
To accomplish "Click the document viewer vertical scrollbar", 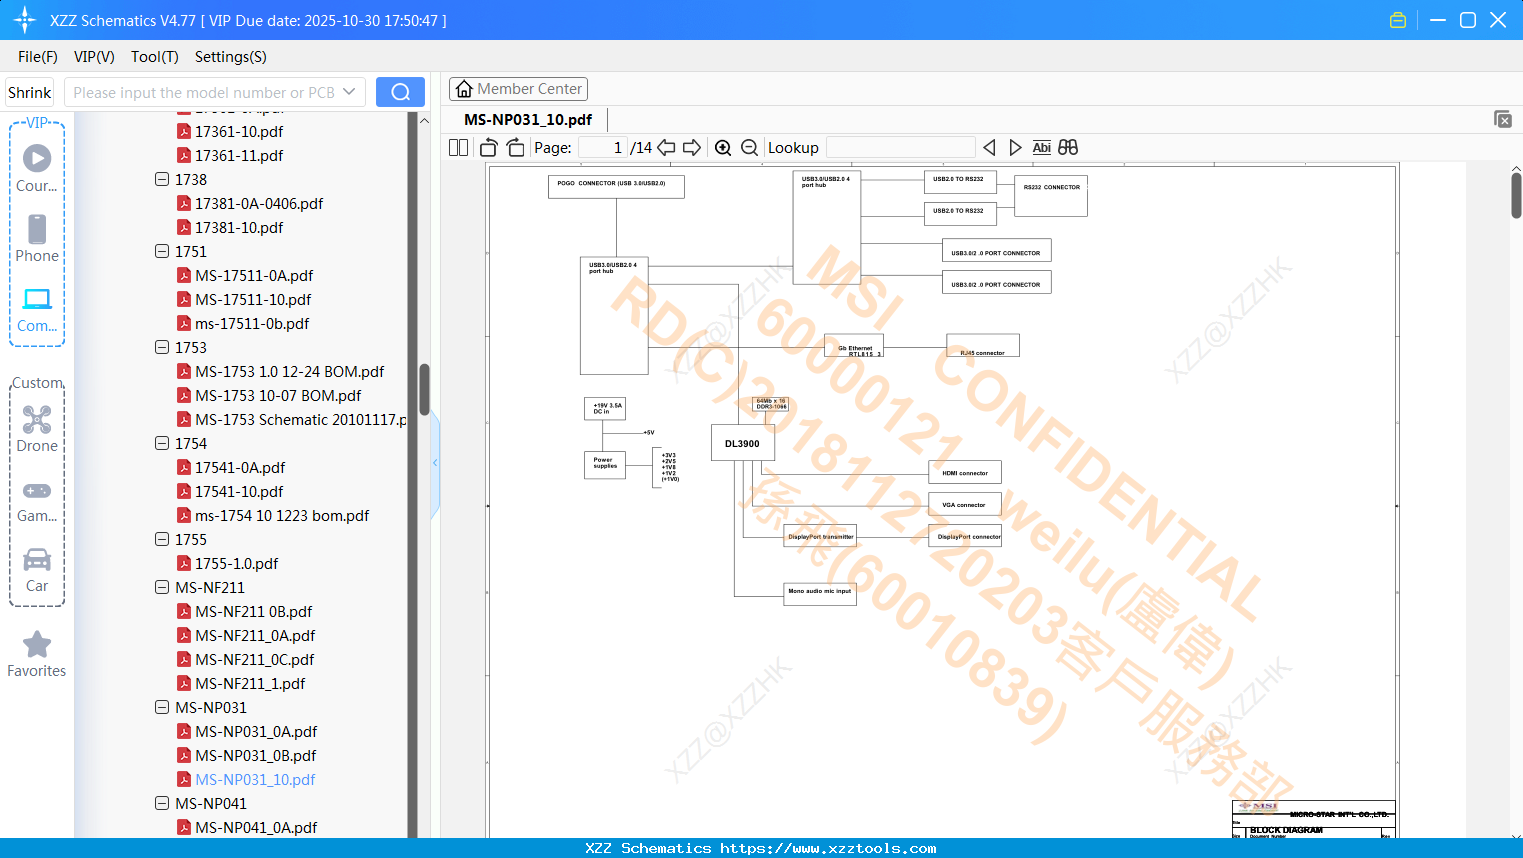I will tap(1516, 195).
